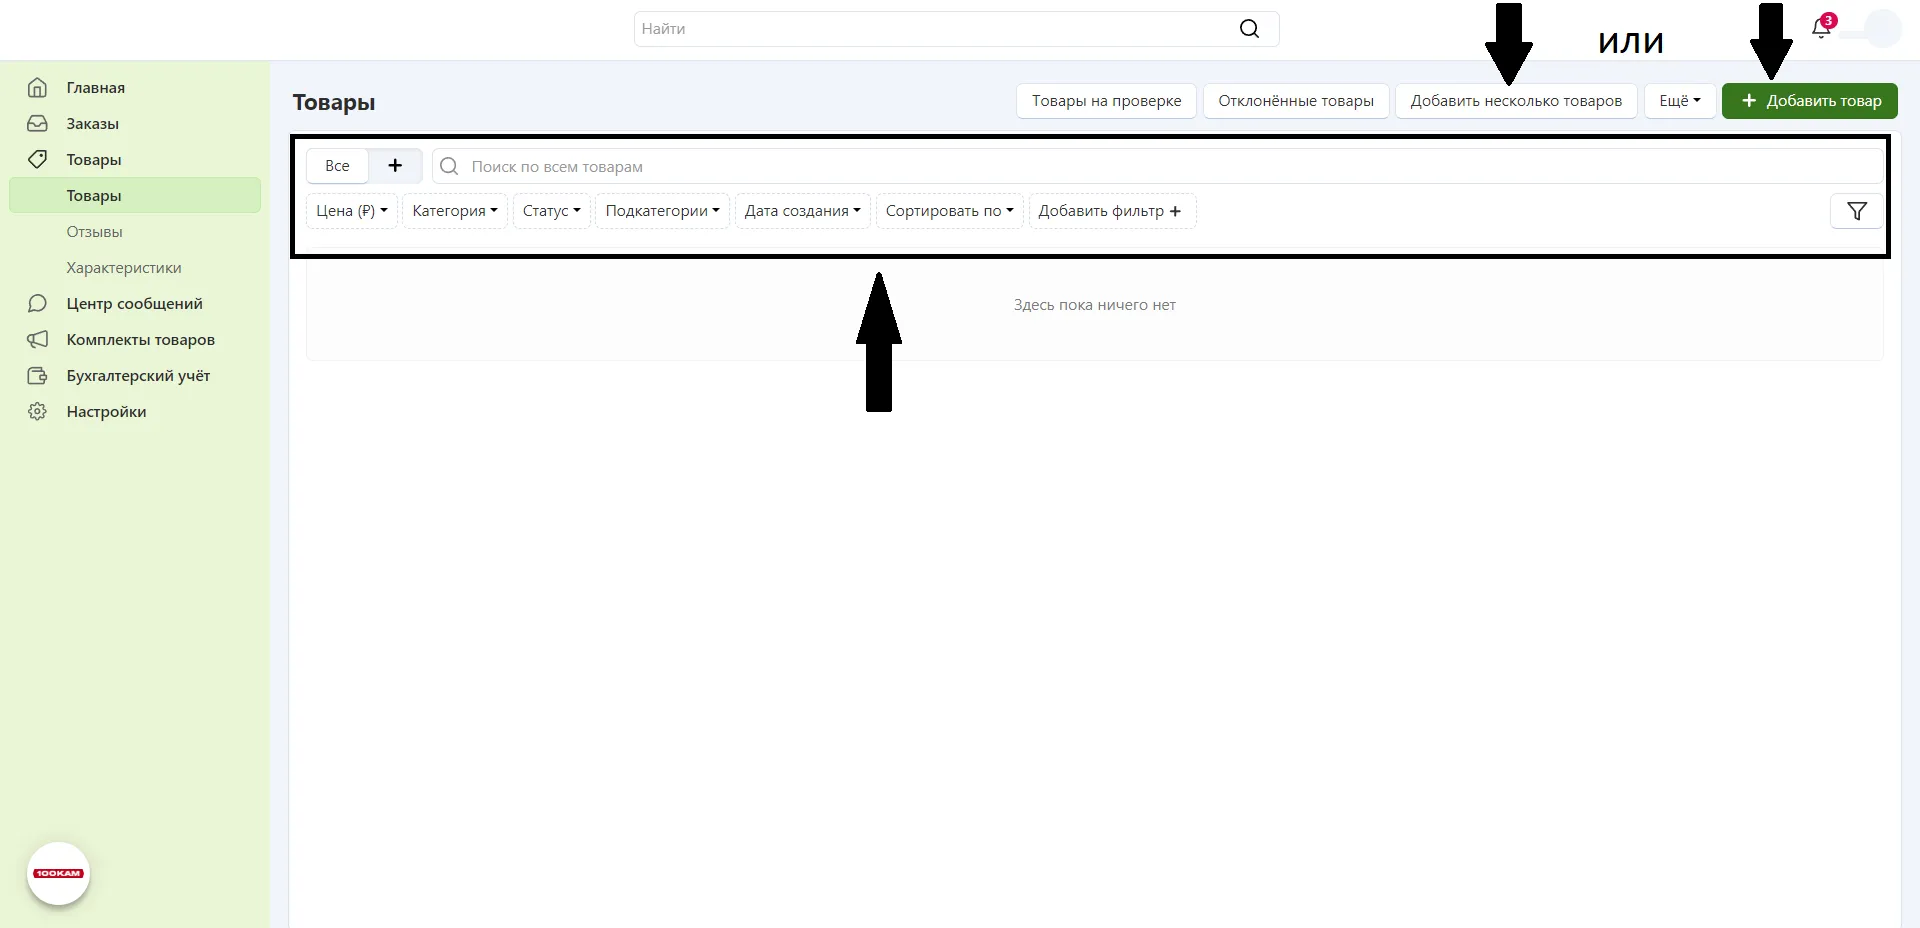Image resolution: width=1920 pixels, height=928 pixels.
Task: Open the Сортировать по dropdown
Action: pyautogui.click(x=949, y=211)
